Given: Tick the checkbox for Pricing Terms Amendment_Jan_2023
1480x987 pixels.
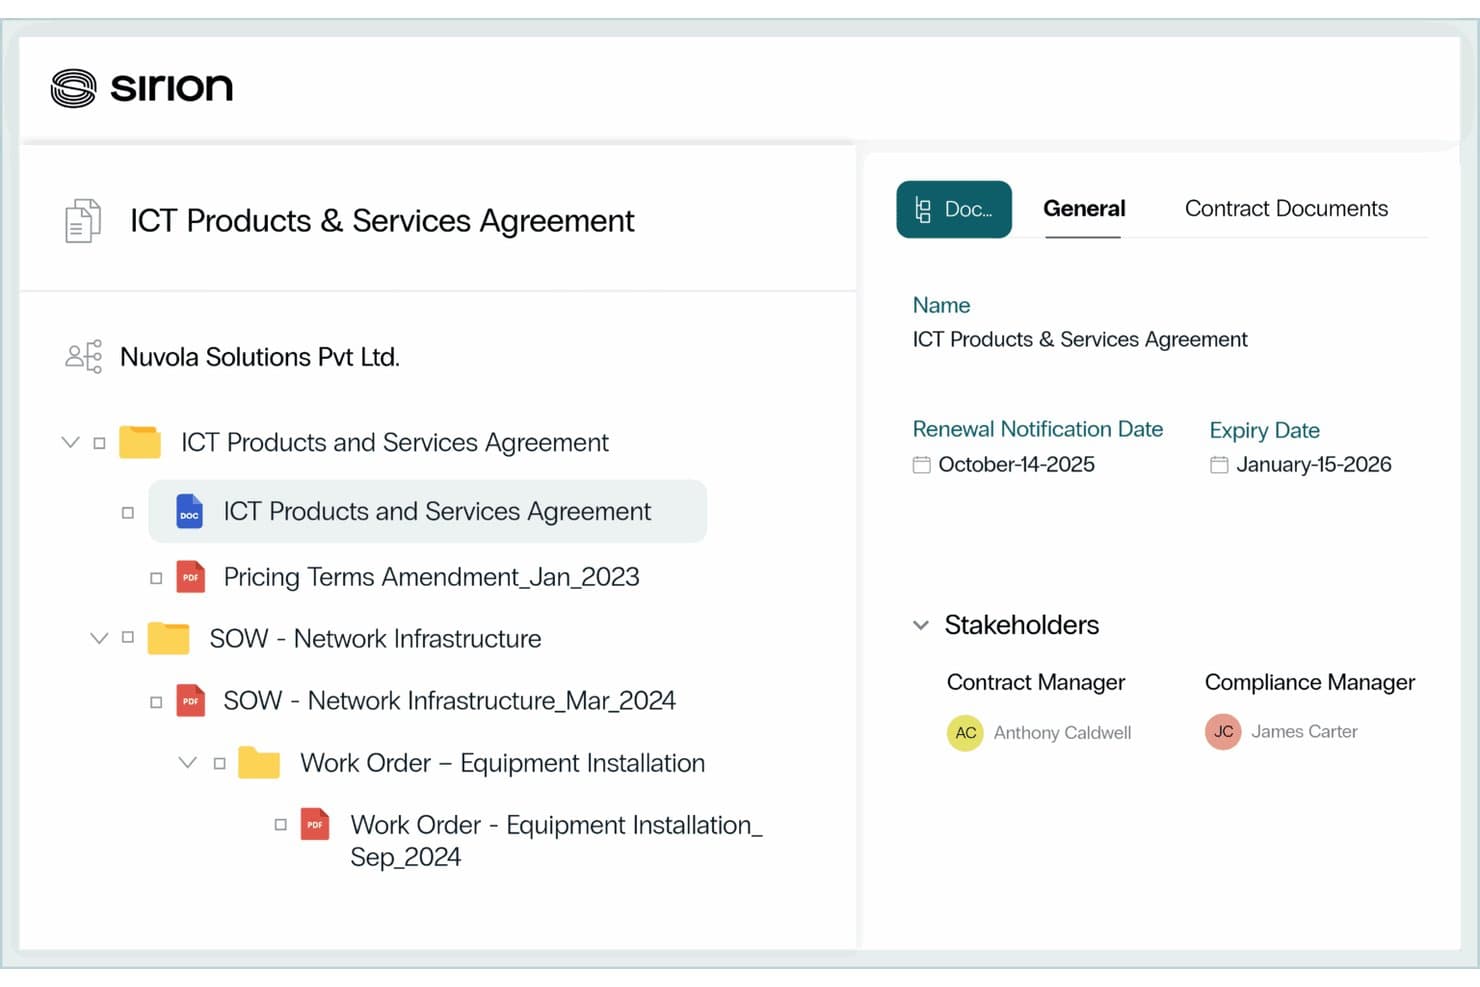Looking at the screenshot, I should [156, 578].
